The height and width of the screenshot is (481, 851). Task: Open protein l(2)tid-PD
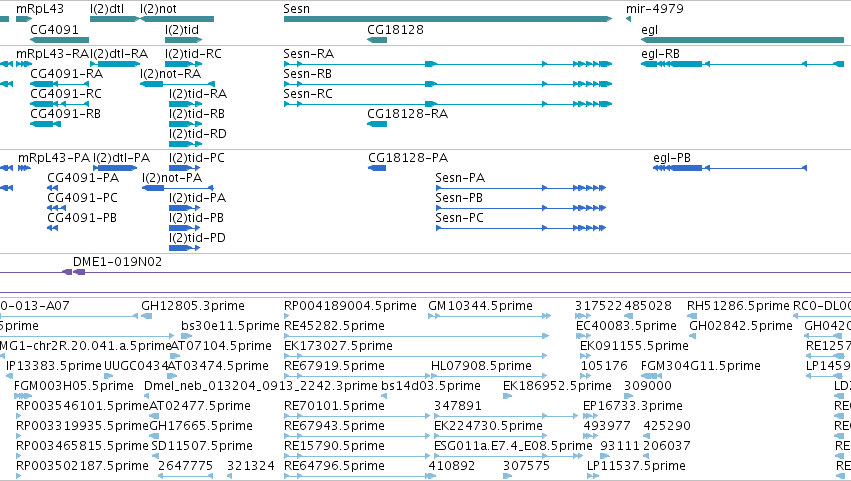click(x=197, y=238)
